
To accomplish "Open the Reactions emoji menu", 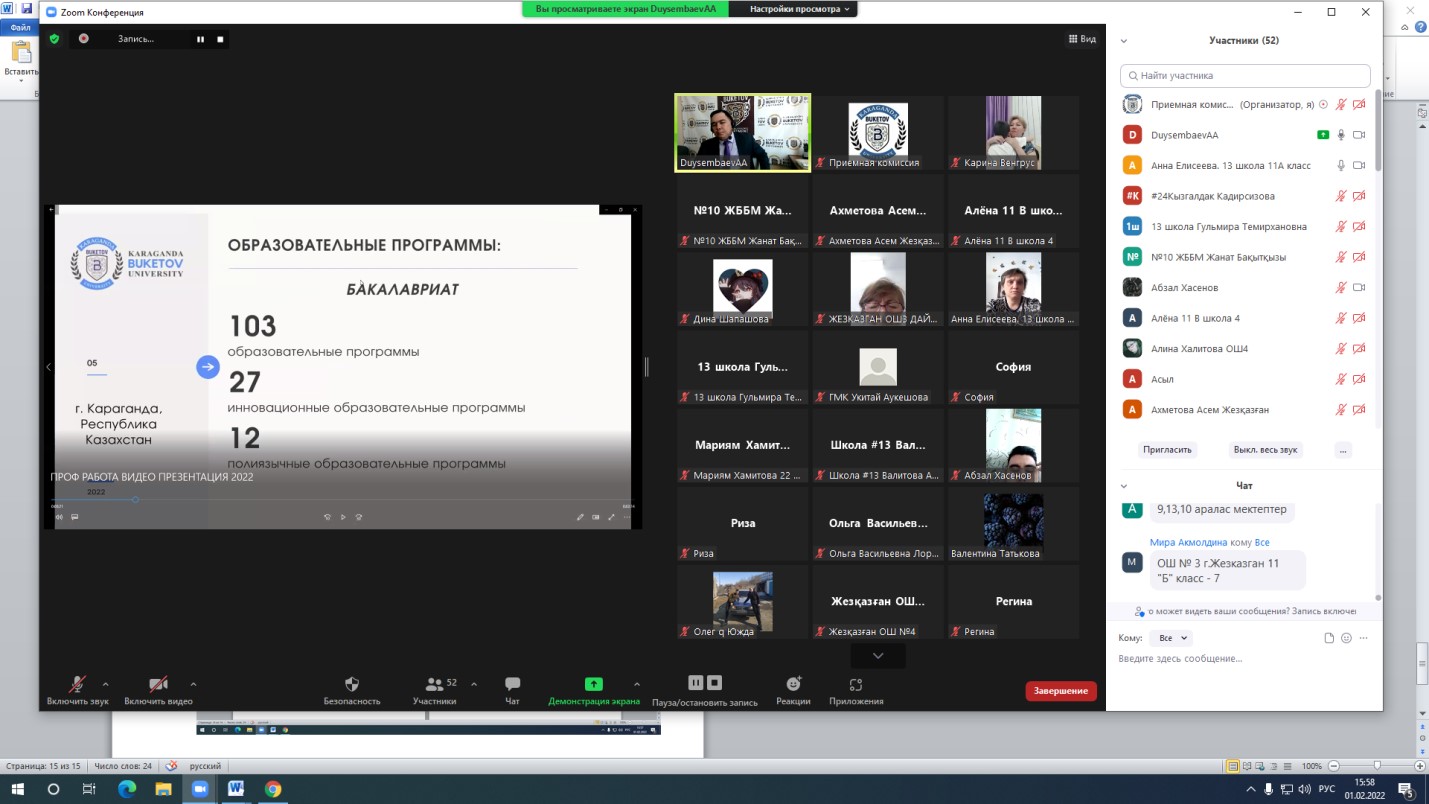I will pyautogui.click(x=793, y=685).
